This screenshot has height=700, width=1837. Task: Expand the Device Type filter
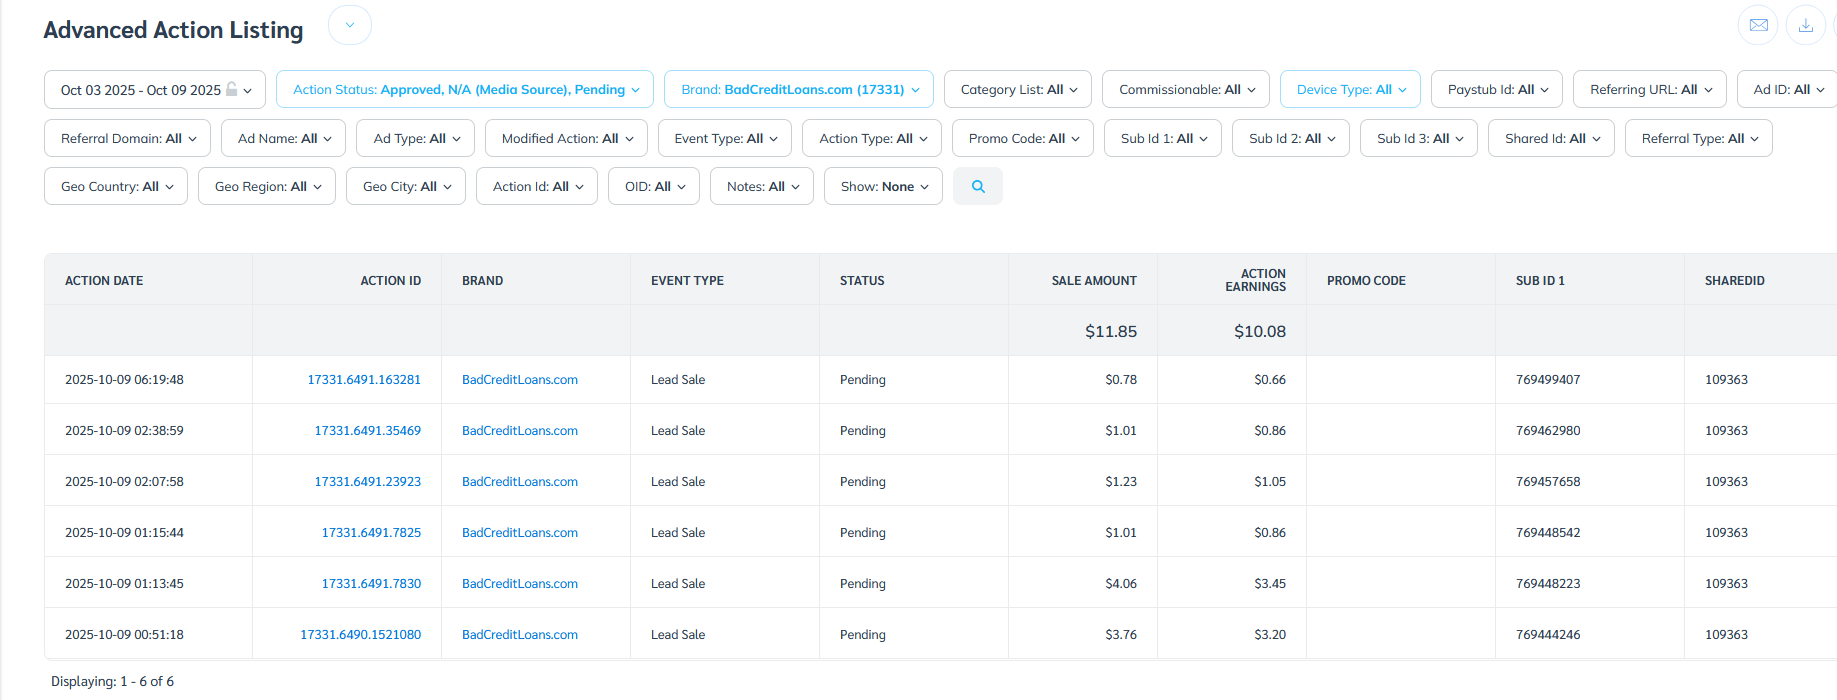pos(1350,90)
